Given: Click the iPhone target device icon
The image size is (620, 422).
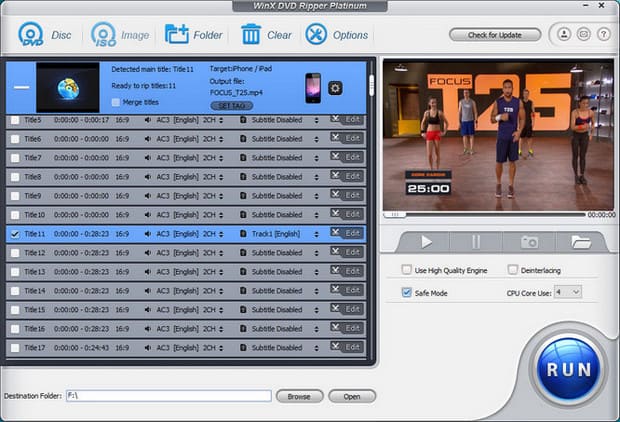Looking at the screenshot, I should point(313,88).
